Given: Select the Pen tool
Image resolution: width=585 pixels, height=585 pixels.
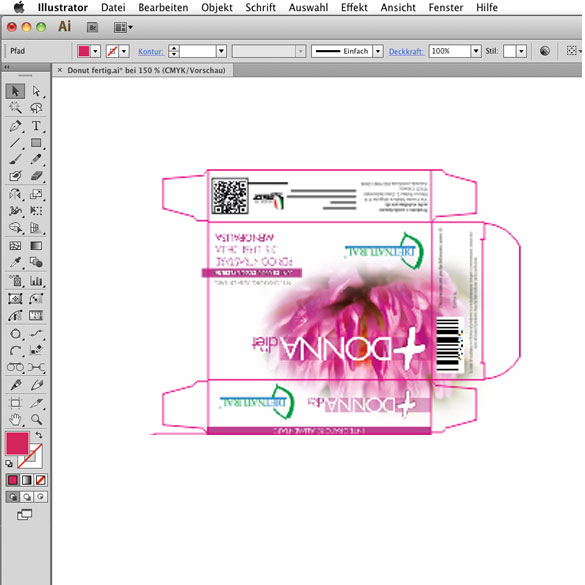Looking at the screenshot, I should click(15, 126).
